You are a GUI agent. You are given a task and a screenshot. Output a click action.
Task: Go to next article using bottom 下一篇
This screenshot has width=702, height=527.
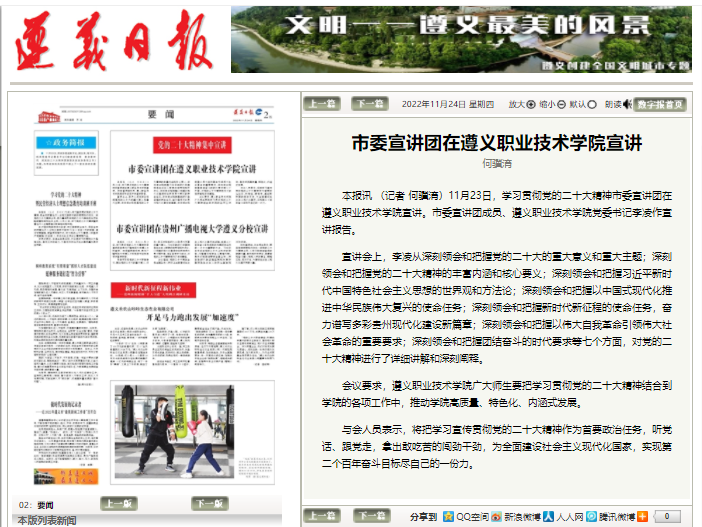click(372, 516)
